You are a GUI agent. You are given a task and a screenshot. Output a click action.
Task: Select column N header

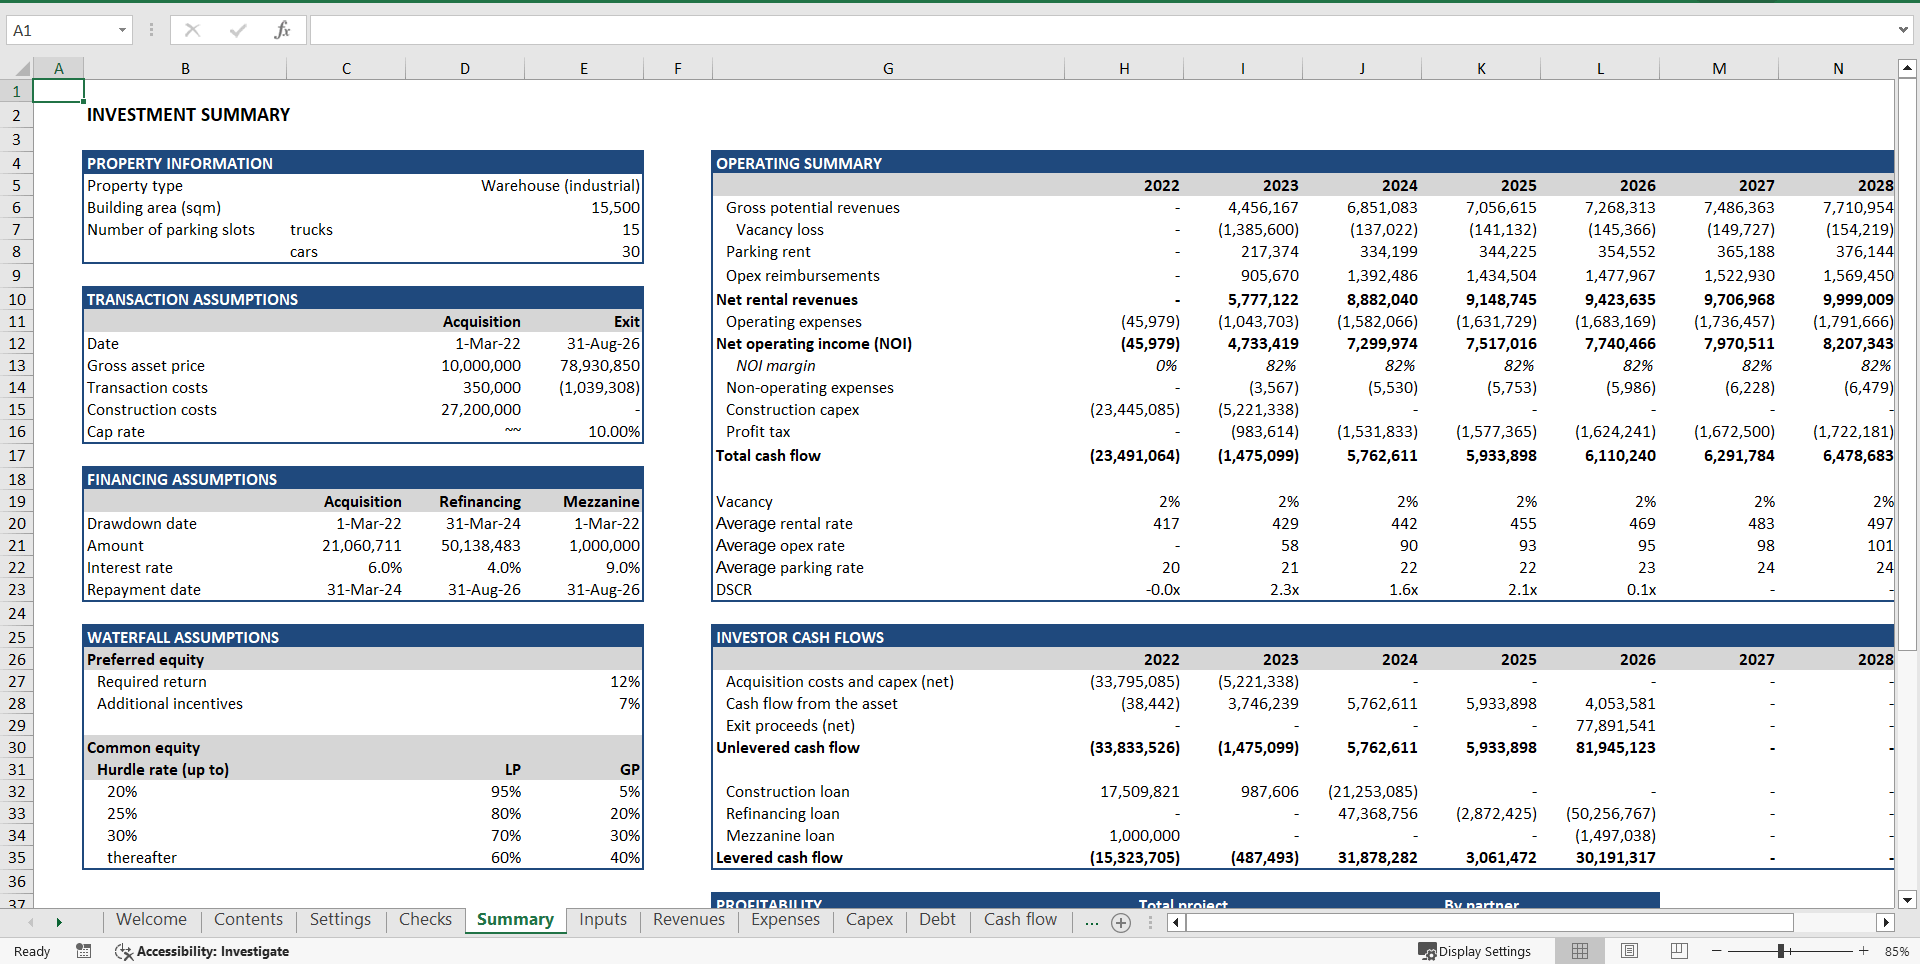tap(1837, 68)
